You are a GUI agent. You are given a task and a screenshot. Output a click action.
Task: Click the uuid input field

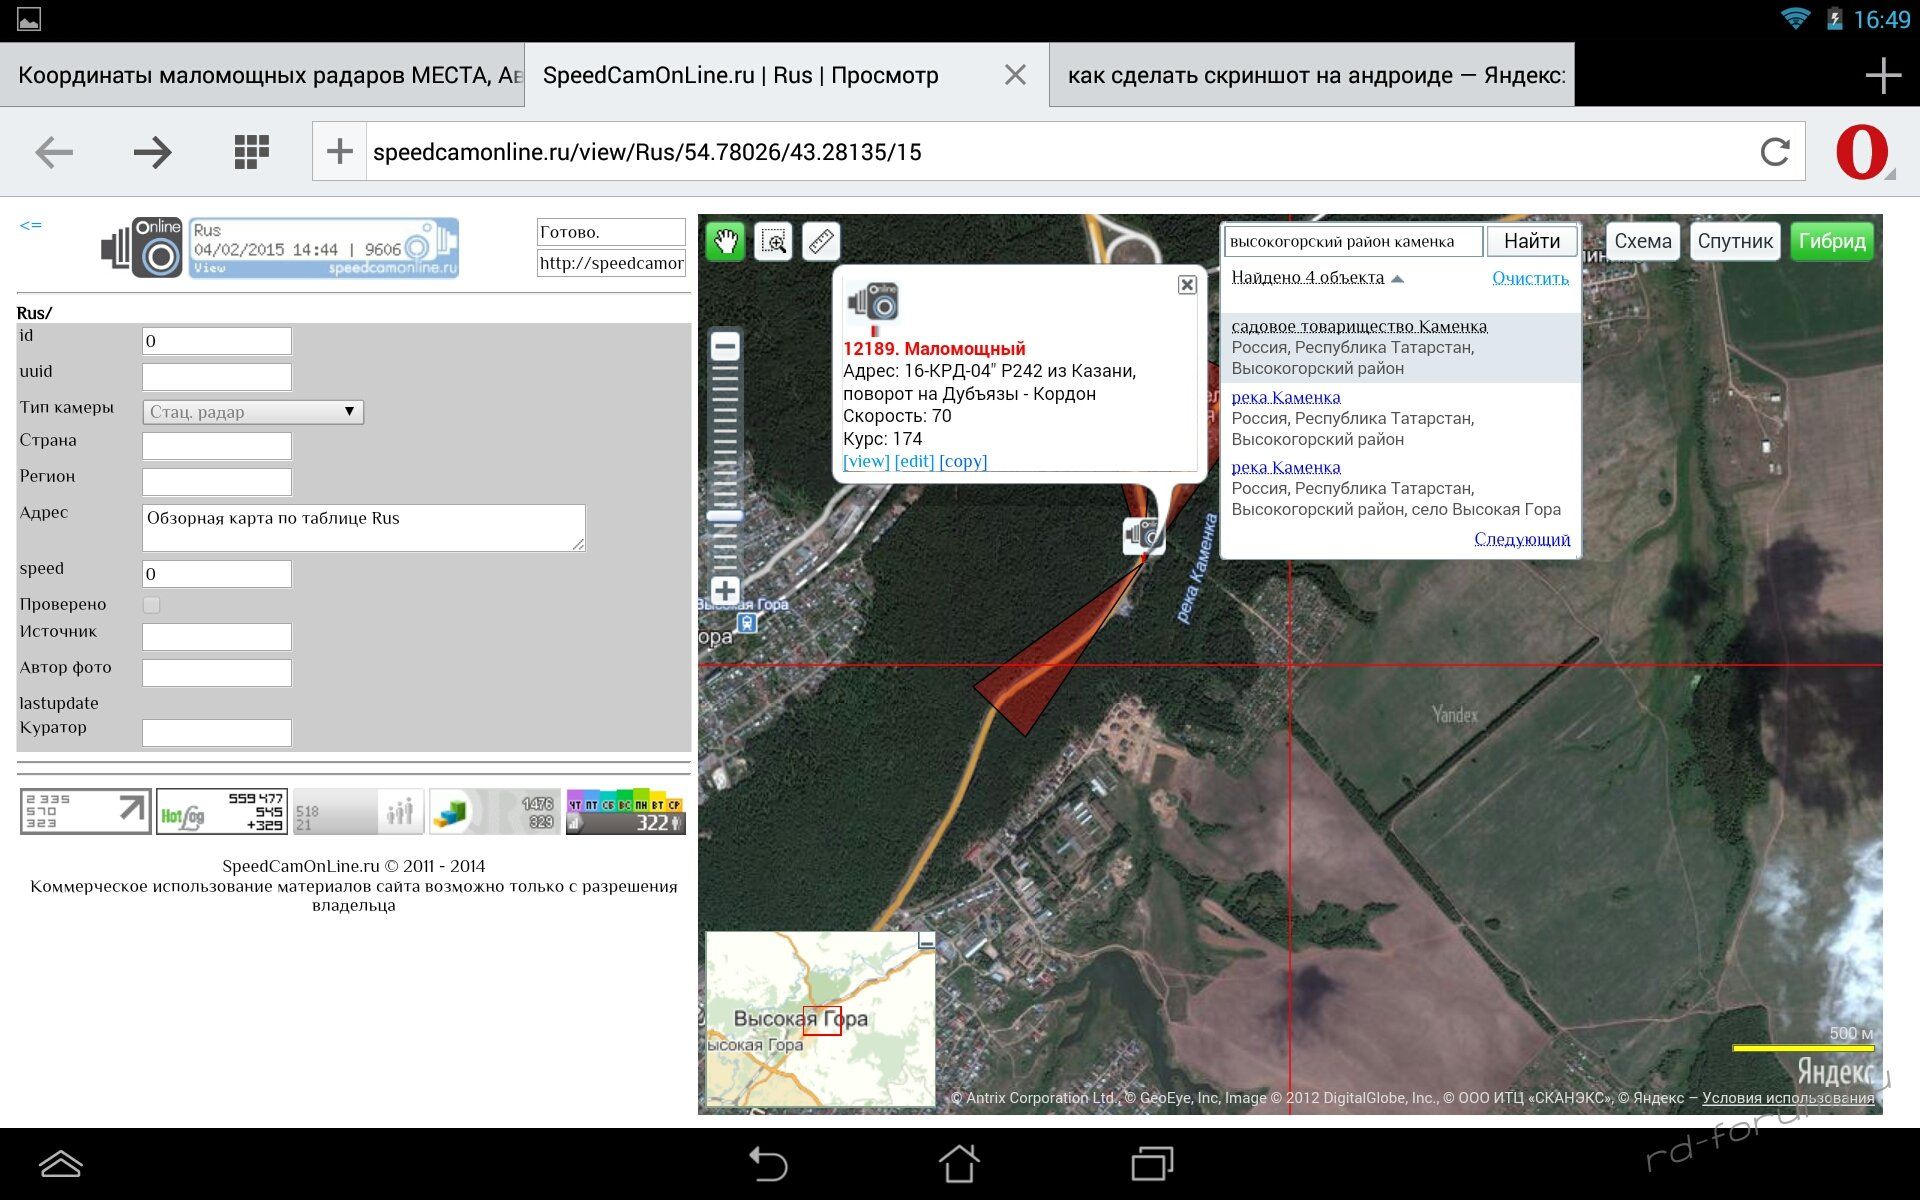(217, 377)
